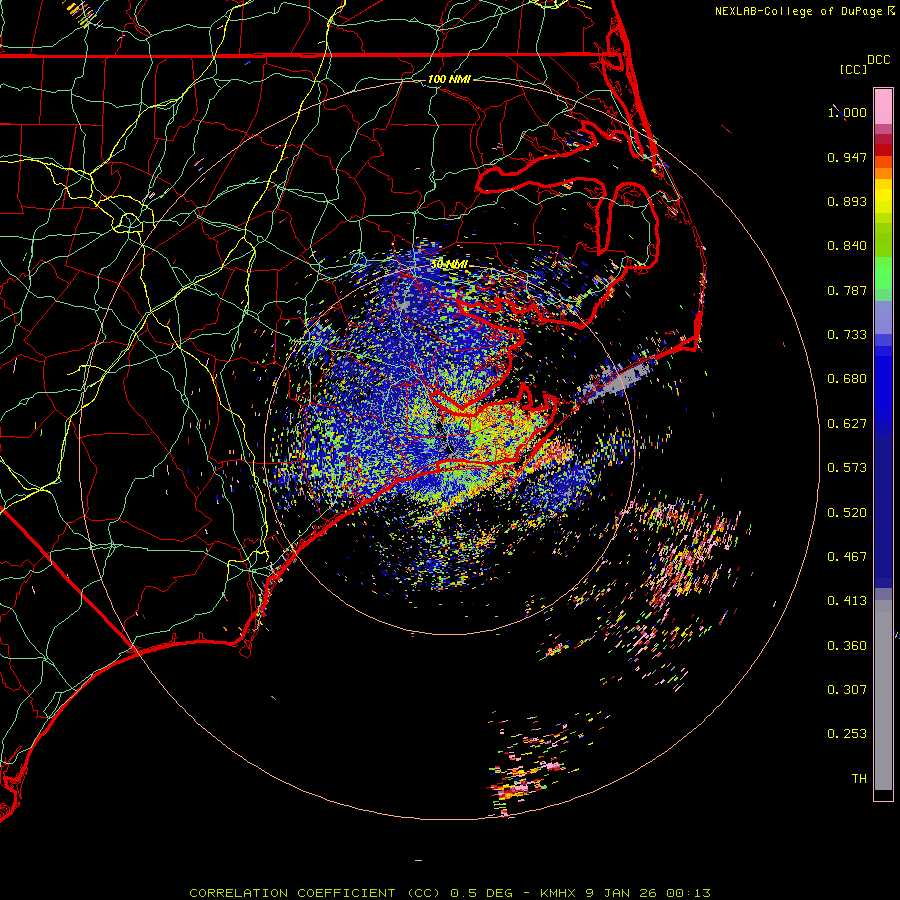Screen dimensions: 900x900
Task: Select the 0.413 scale value
Action: [x=847, y=601]
